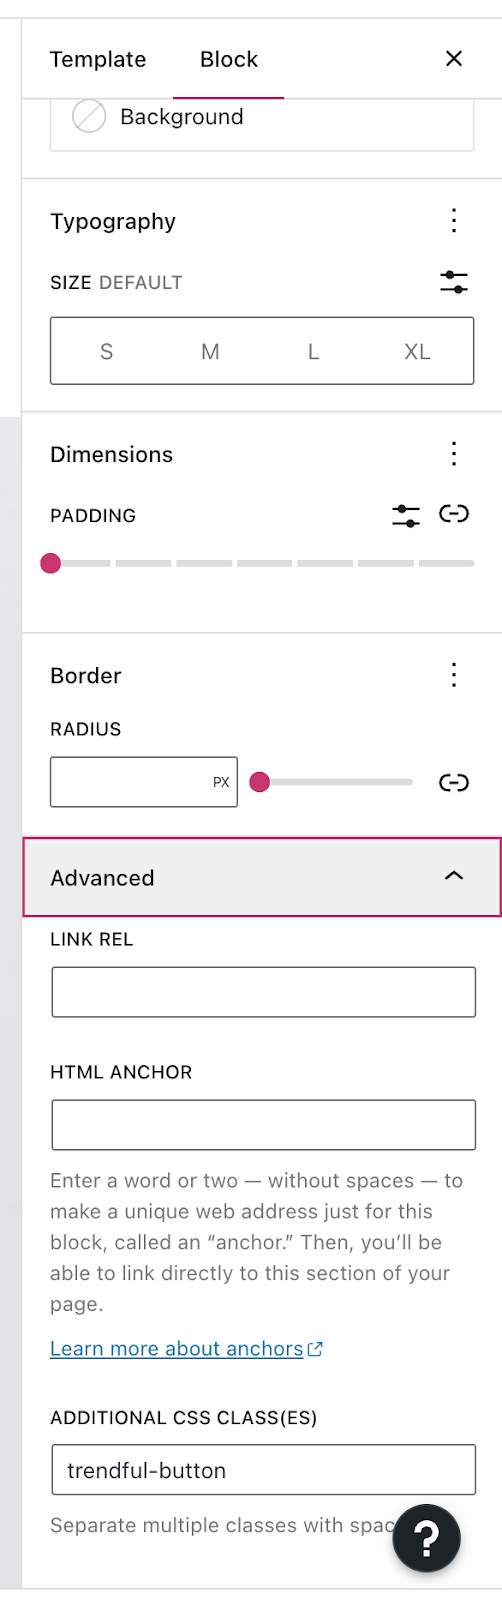Open the PX unit selector for radius

(x=221, y=782)
